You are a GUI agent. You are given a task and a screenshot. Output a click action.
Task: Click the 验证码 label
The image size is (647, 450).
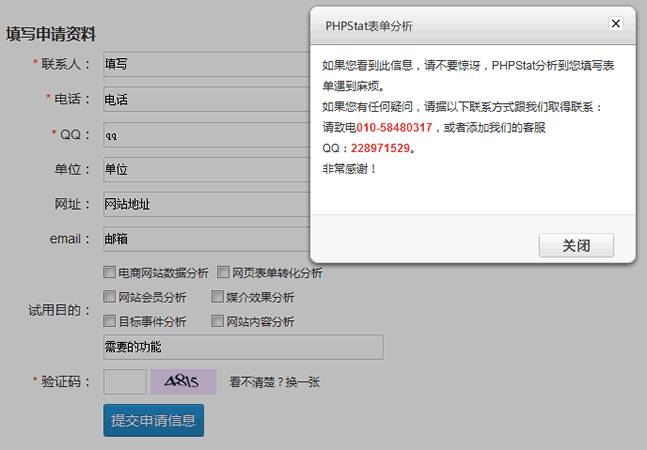(65, 382)
